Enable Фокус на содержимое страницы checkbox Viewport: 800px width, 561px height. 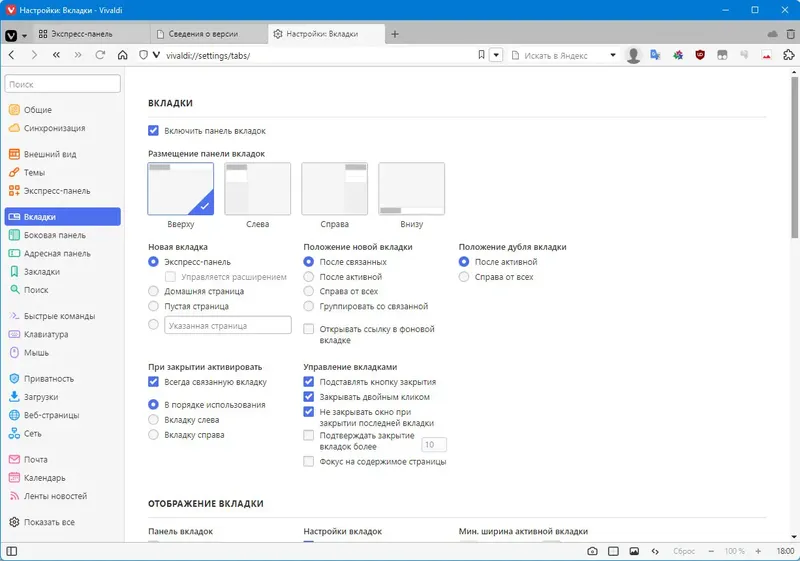pos(308,462)
